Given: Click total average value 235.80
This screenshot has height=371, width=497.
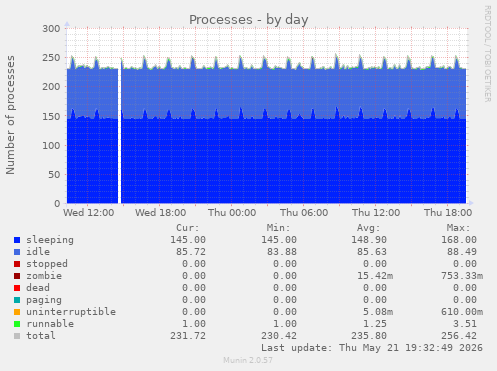Looking at the screenshot, I should (x=369, y=336).
